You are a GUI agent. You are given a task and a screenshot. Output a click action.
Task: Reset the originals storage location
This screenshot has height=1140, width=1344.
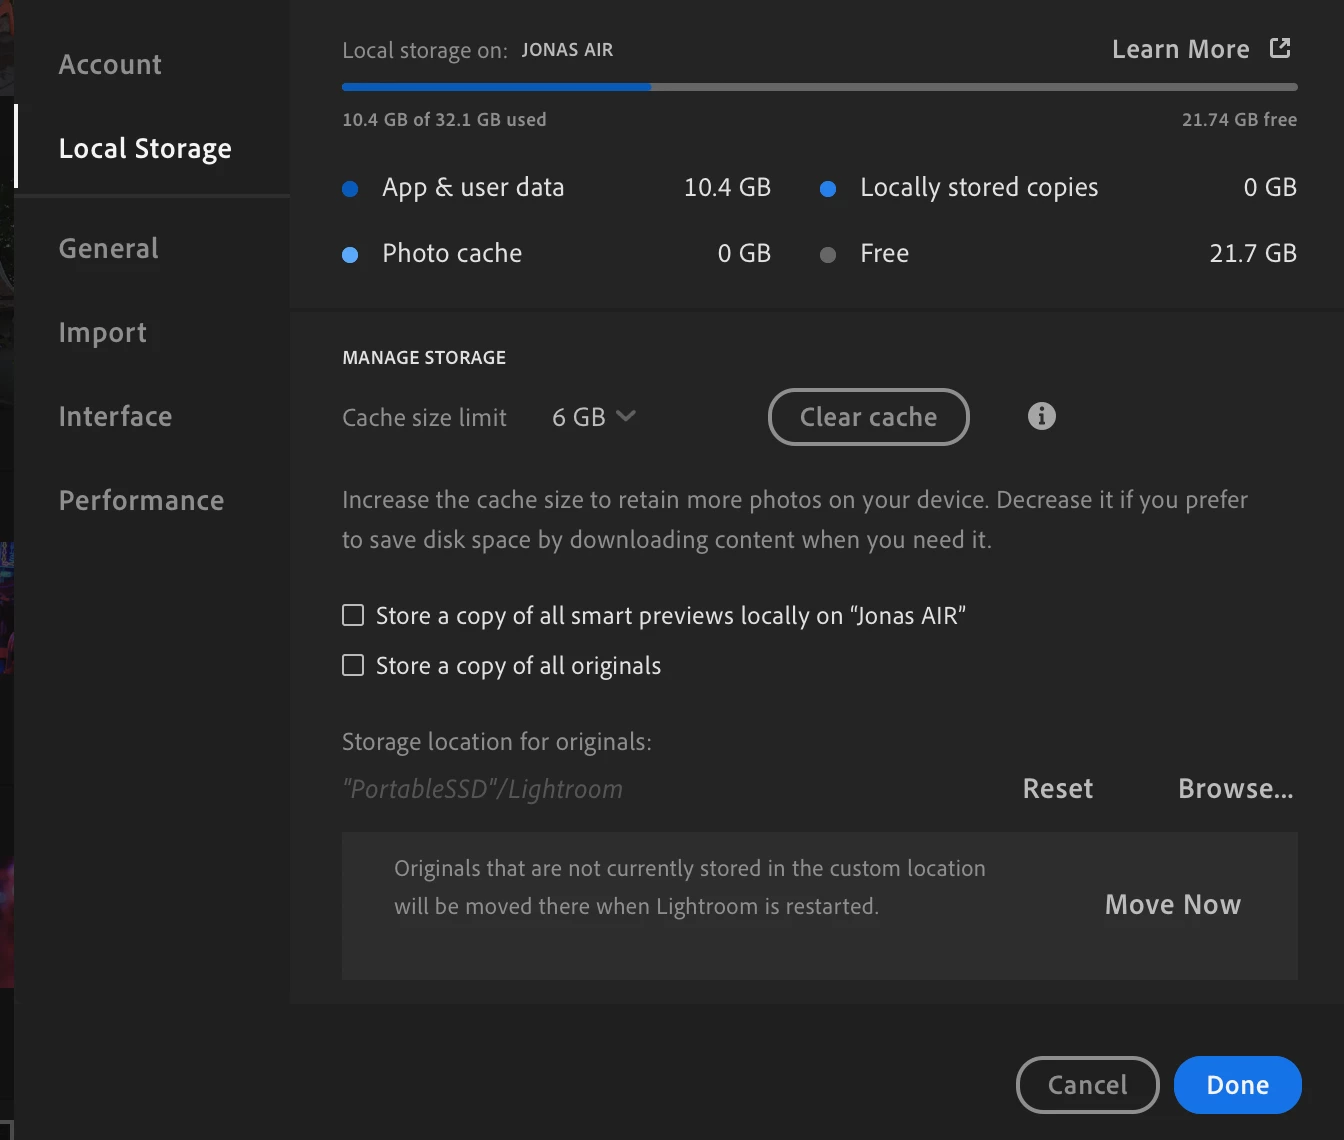pyautogui.click(x=1058, y=789)
